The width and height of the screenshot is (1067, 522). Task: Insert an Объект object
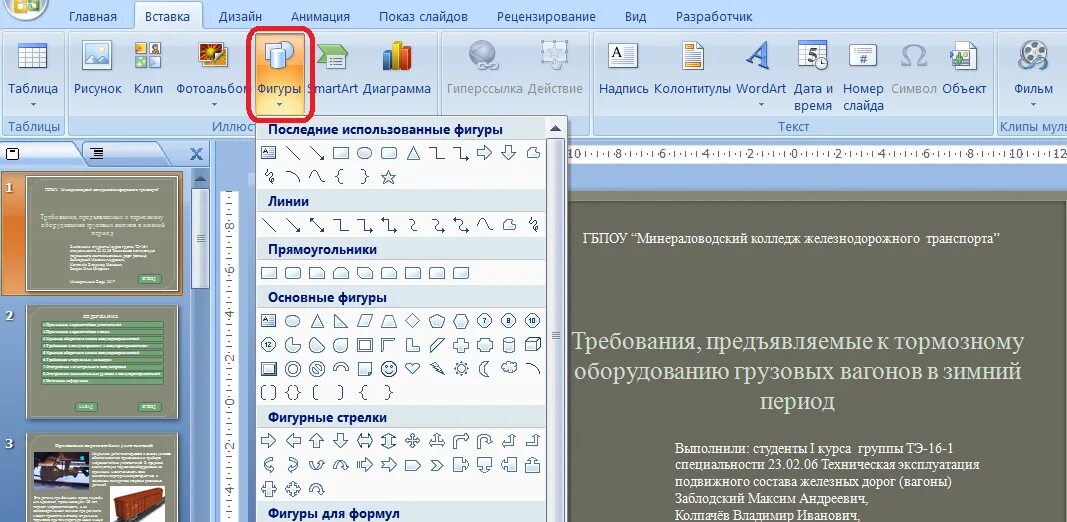(x=964, y=68)
